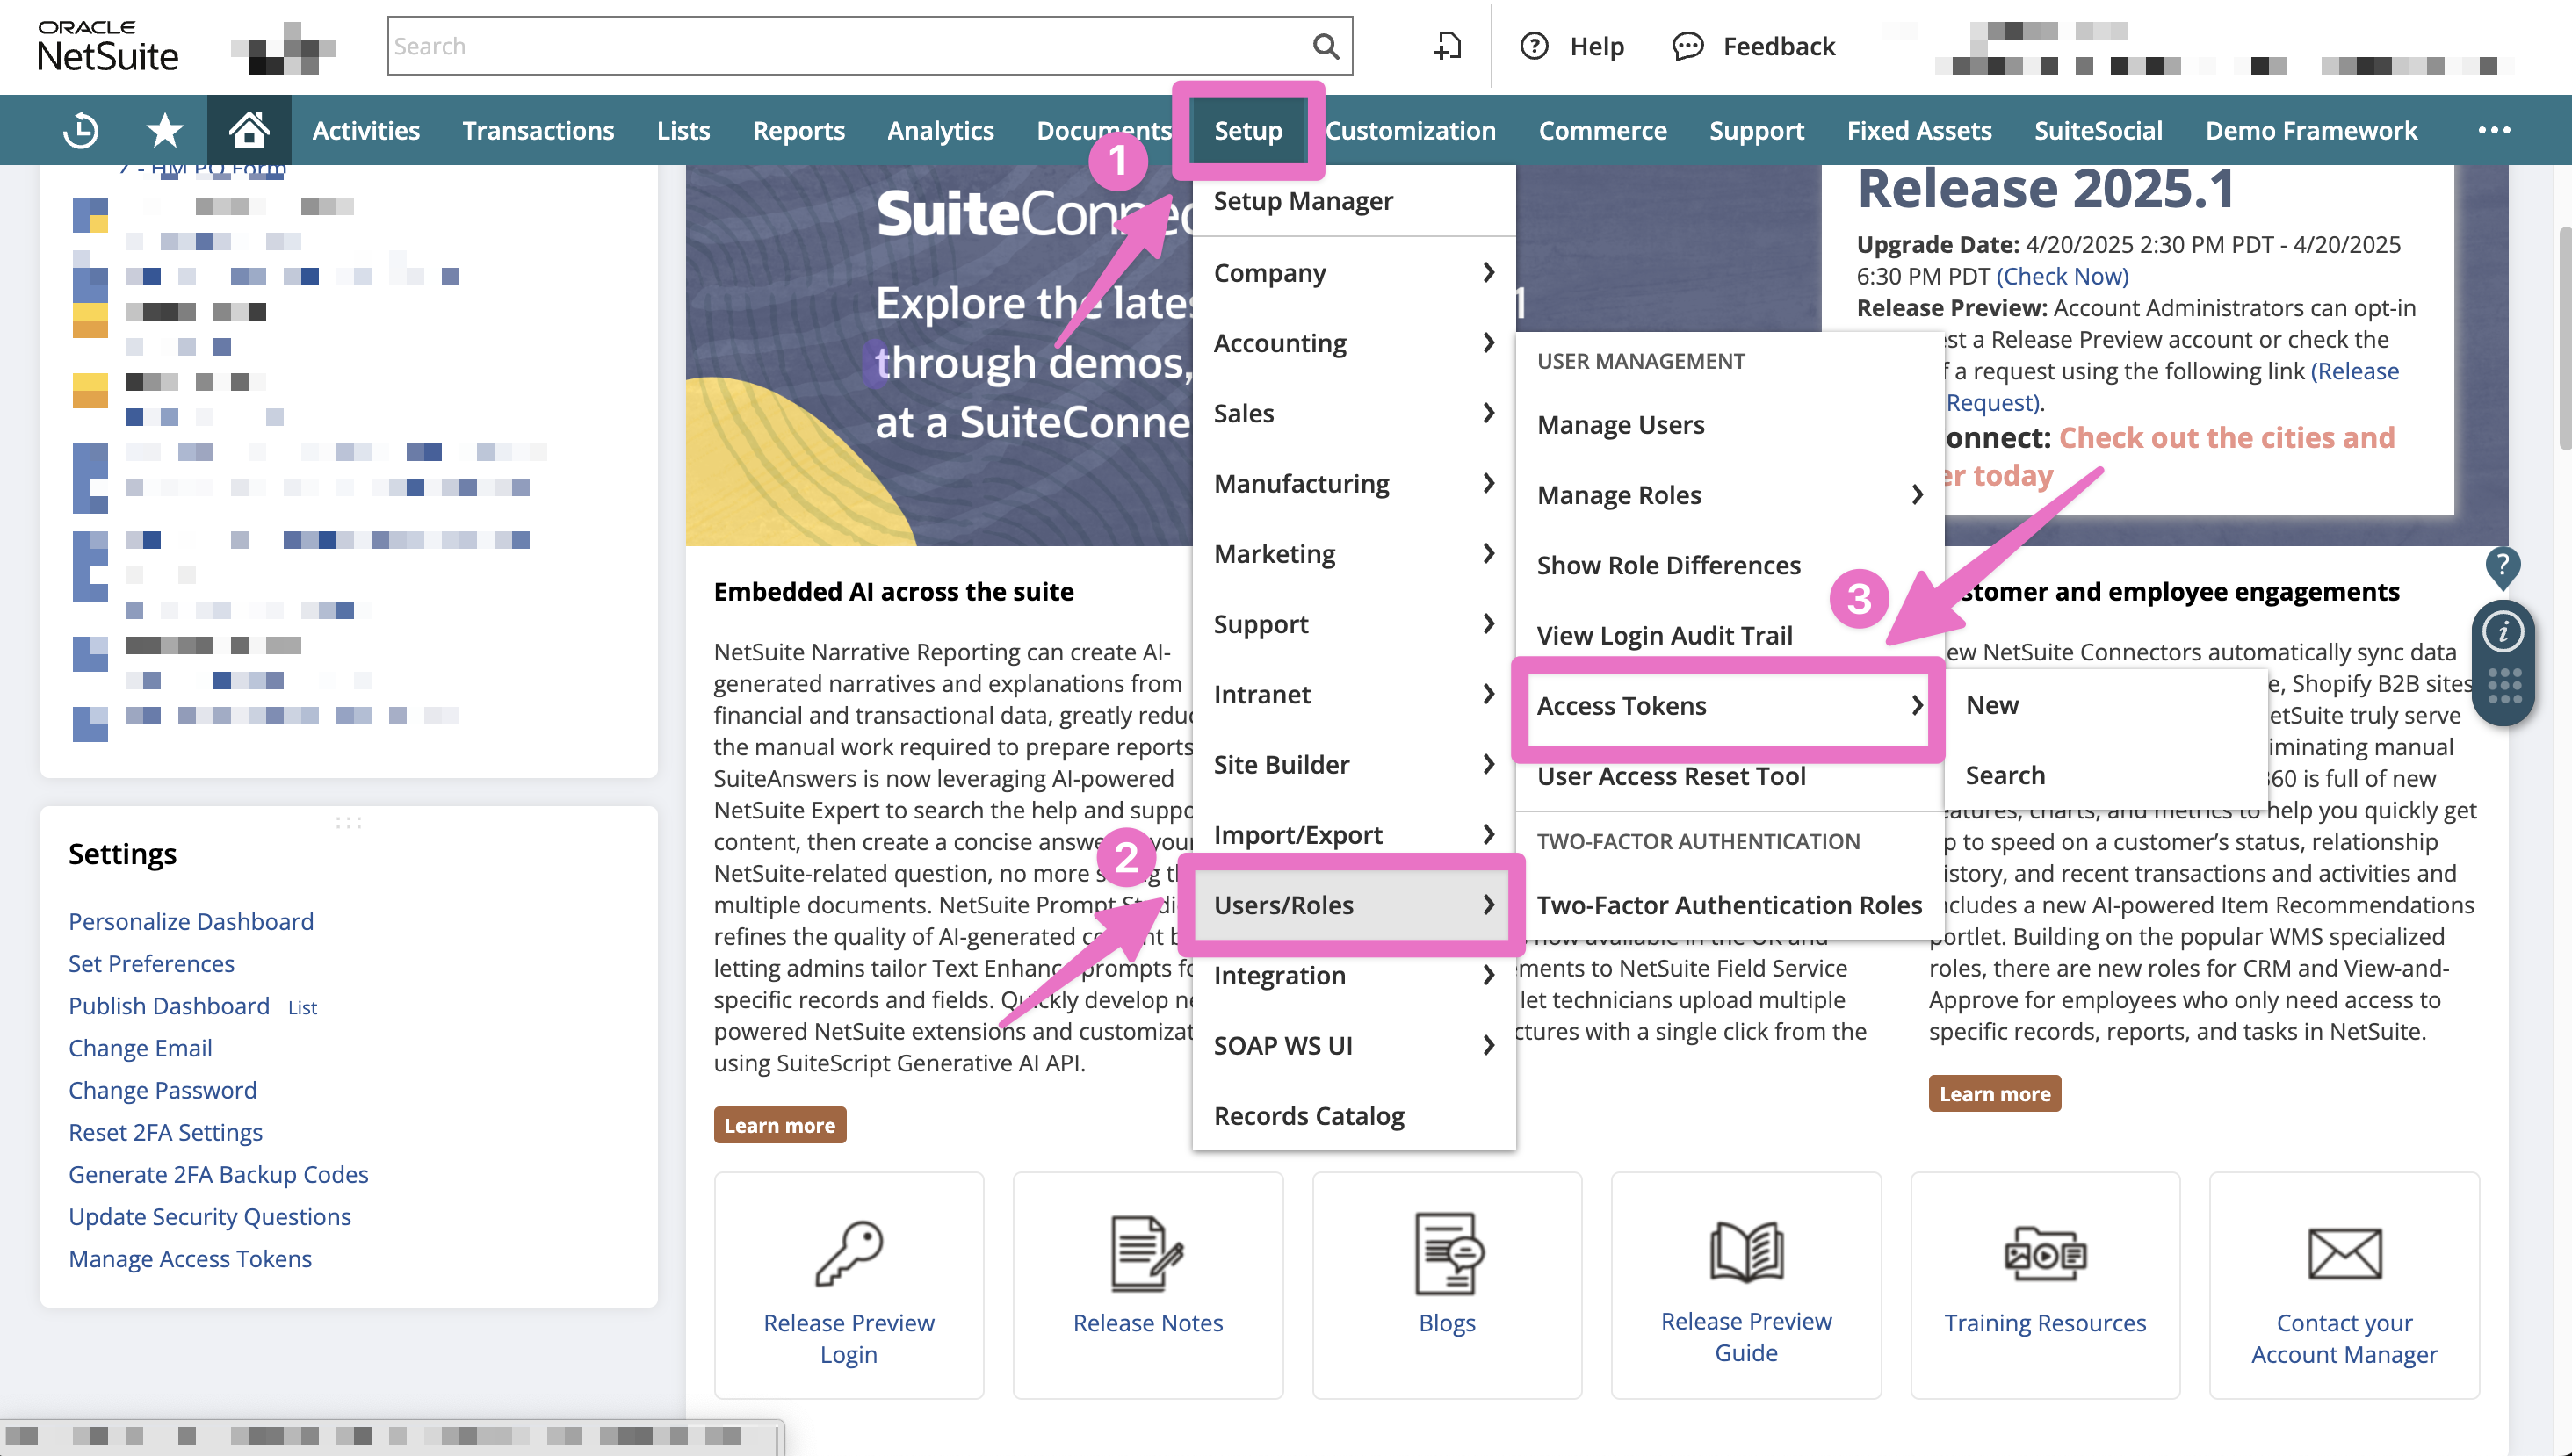Click Personalize Dashboard link

tap(191, 921)
